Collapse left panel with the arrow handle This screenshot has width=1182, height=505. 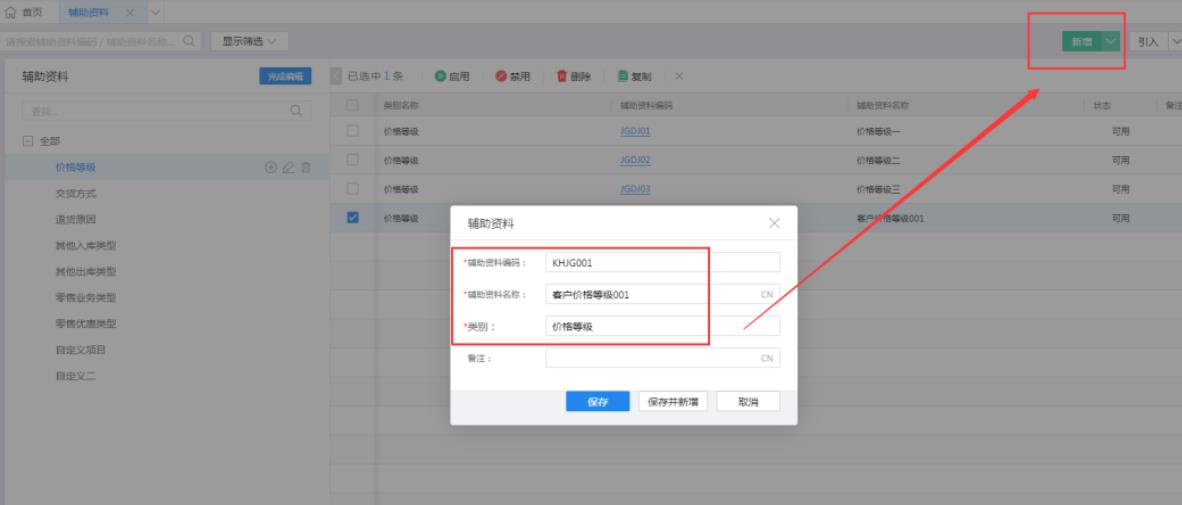(x=336, y=76)
